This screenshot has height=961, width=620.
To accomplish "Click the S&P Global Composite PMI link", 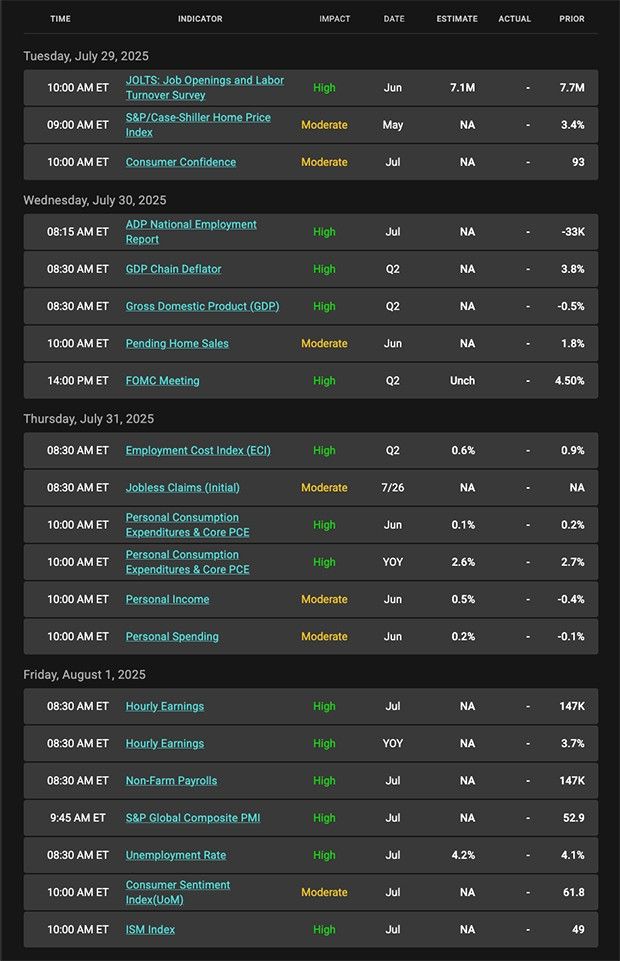I will (192, 817).
